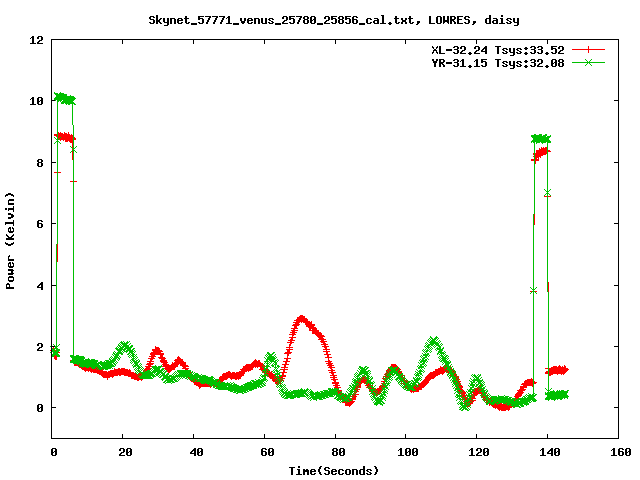This screenshot has height=480, width=640.
Task: Click the green line sample in the legend
Action: click(x=588, y=62)
